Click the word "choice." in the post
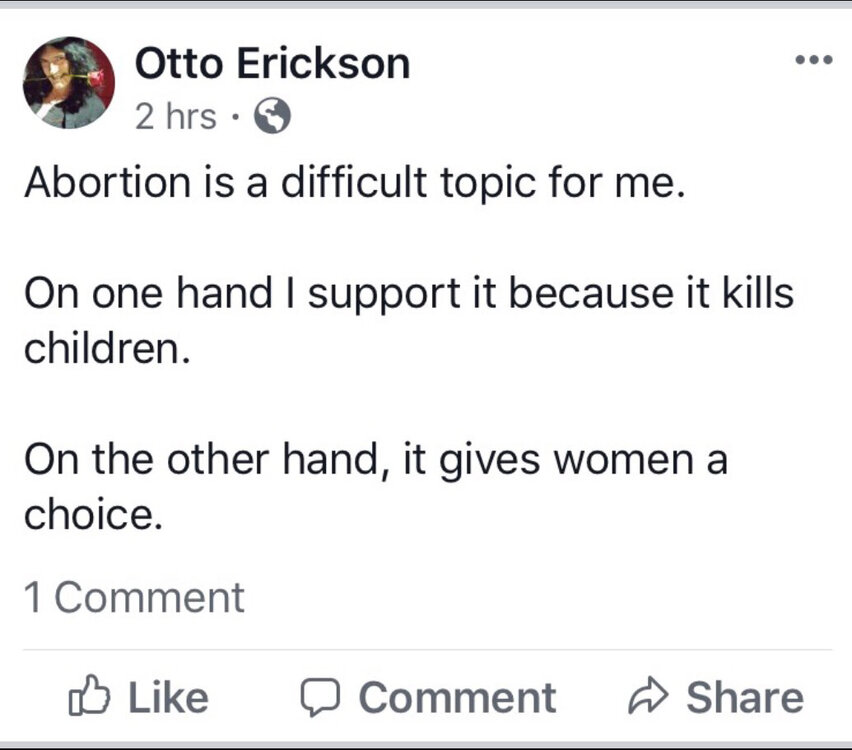This screenshot has height=750, width=852. pos(91,517)
